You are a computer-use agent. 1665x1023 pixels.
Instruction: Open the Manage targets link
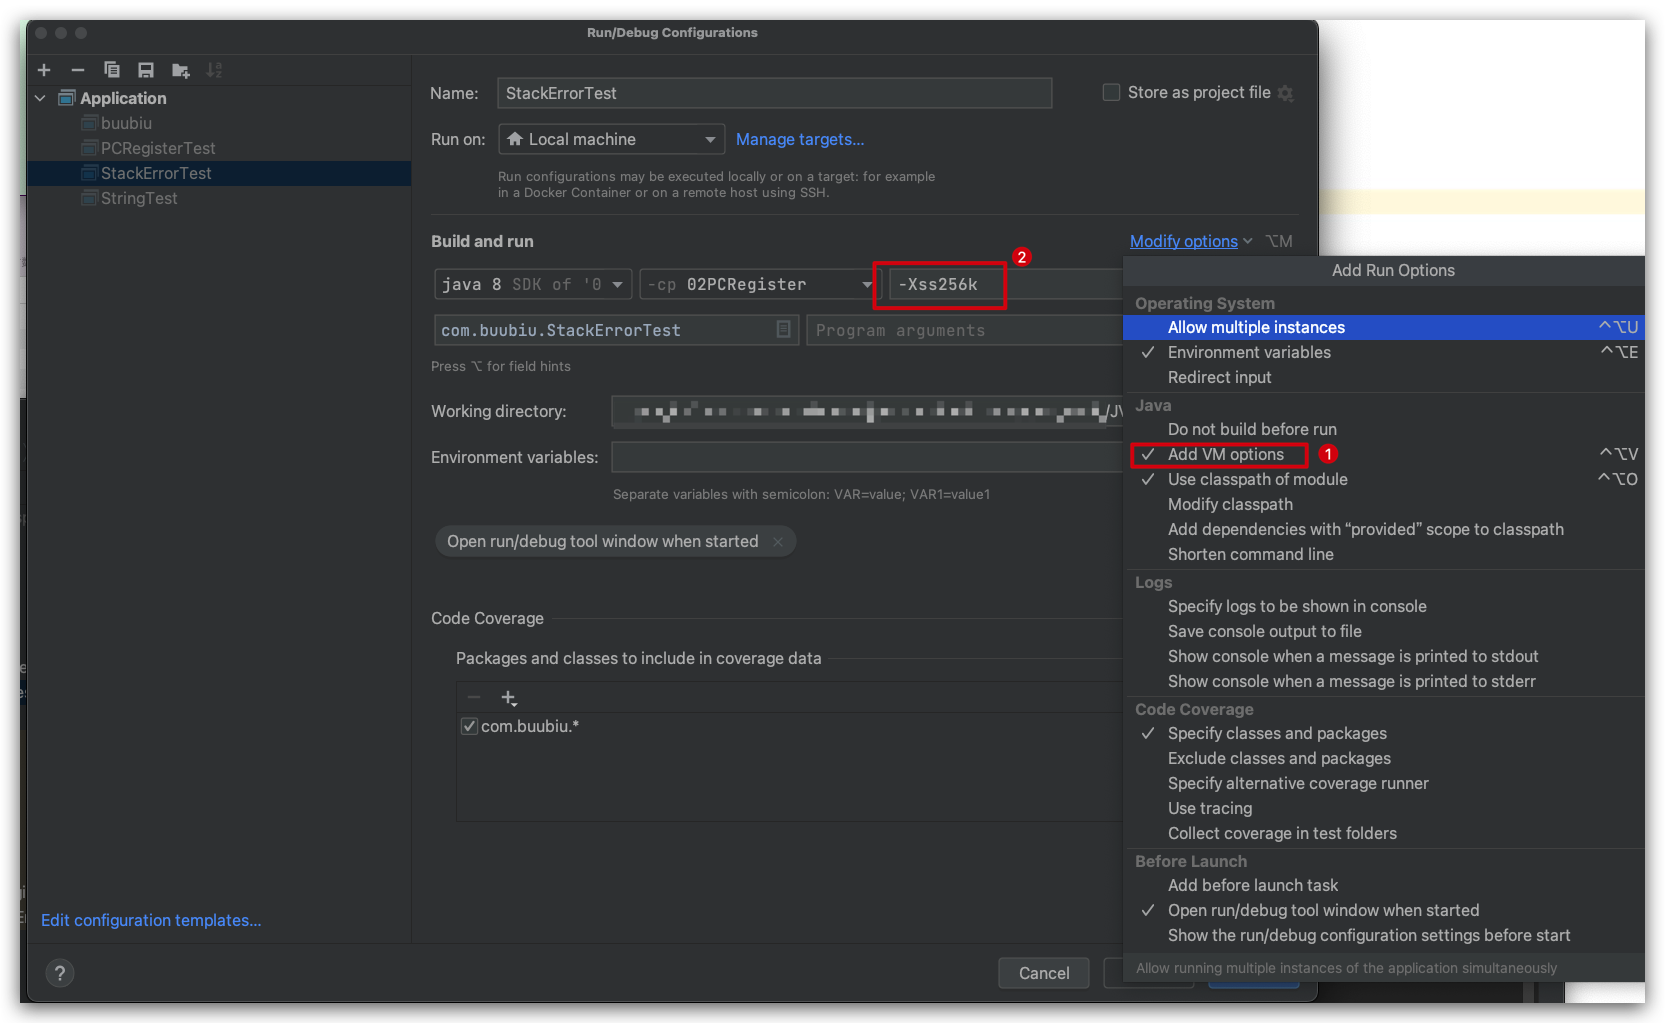click(x=799, y=140)
